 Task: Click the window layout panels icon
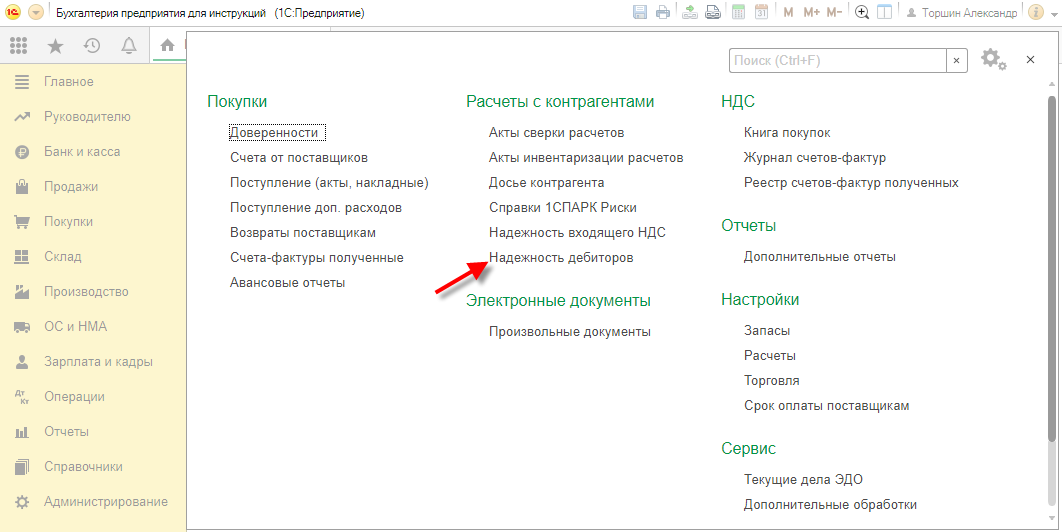click(x=884, y=12)
